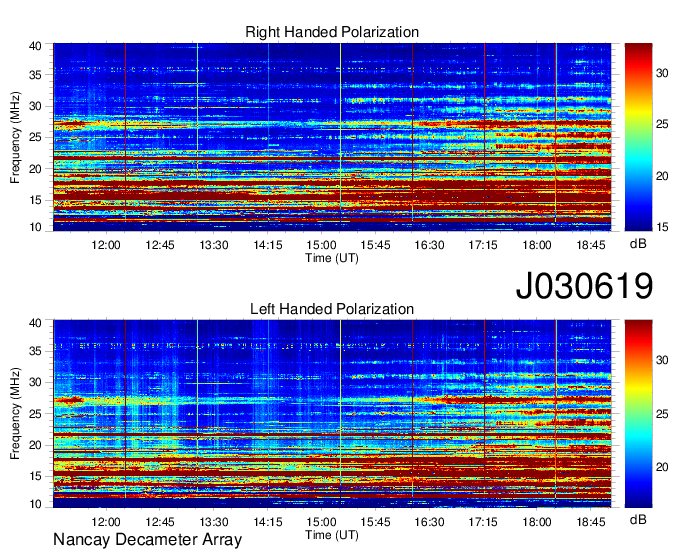Click dB unit label beside Right Handed color bar
The image size is (680, 552).
(x=638, y=244)
